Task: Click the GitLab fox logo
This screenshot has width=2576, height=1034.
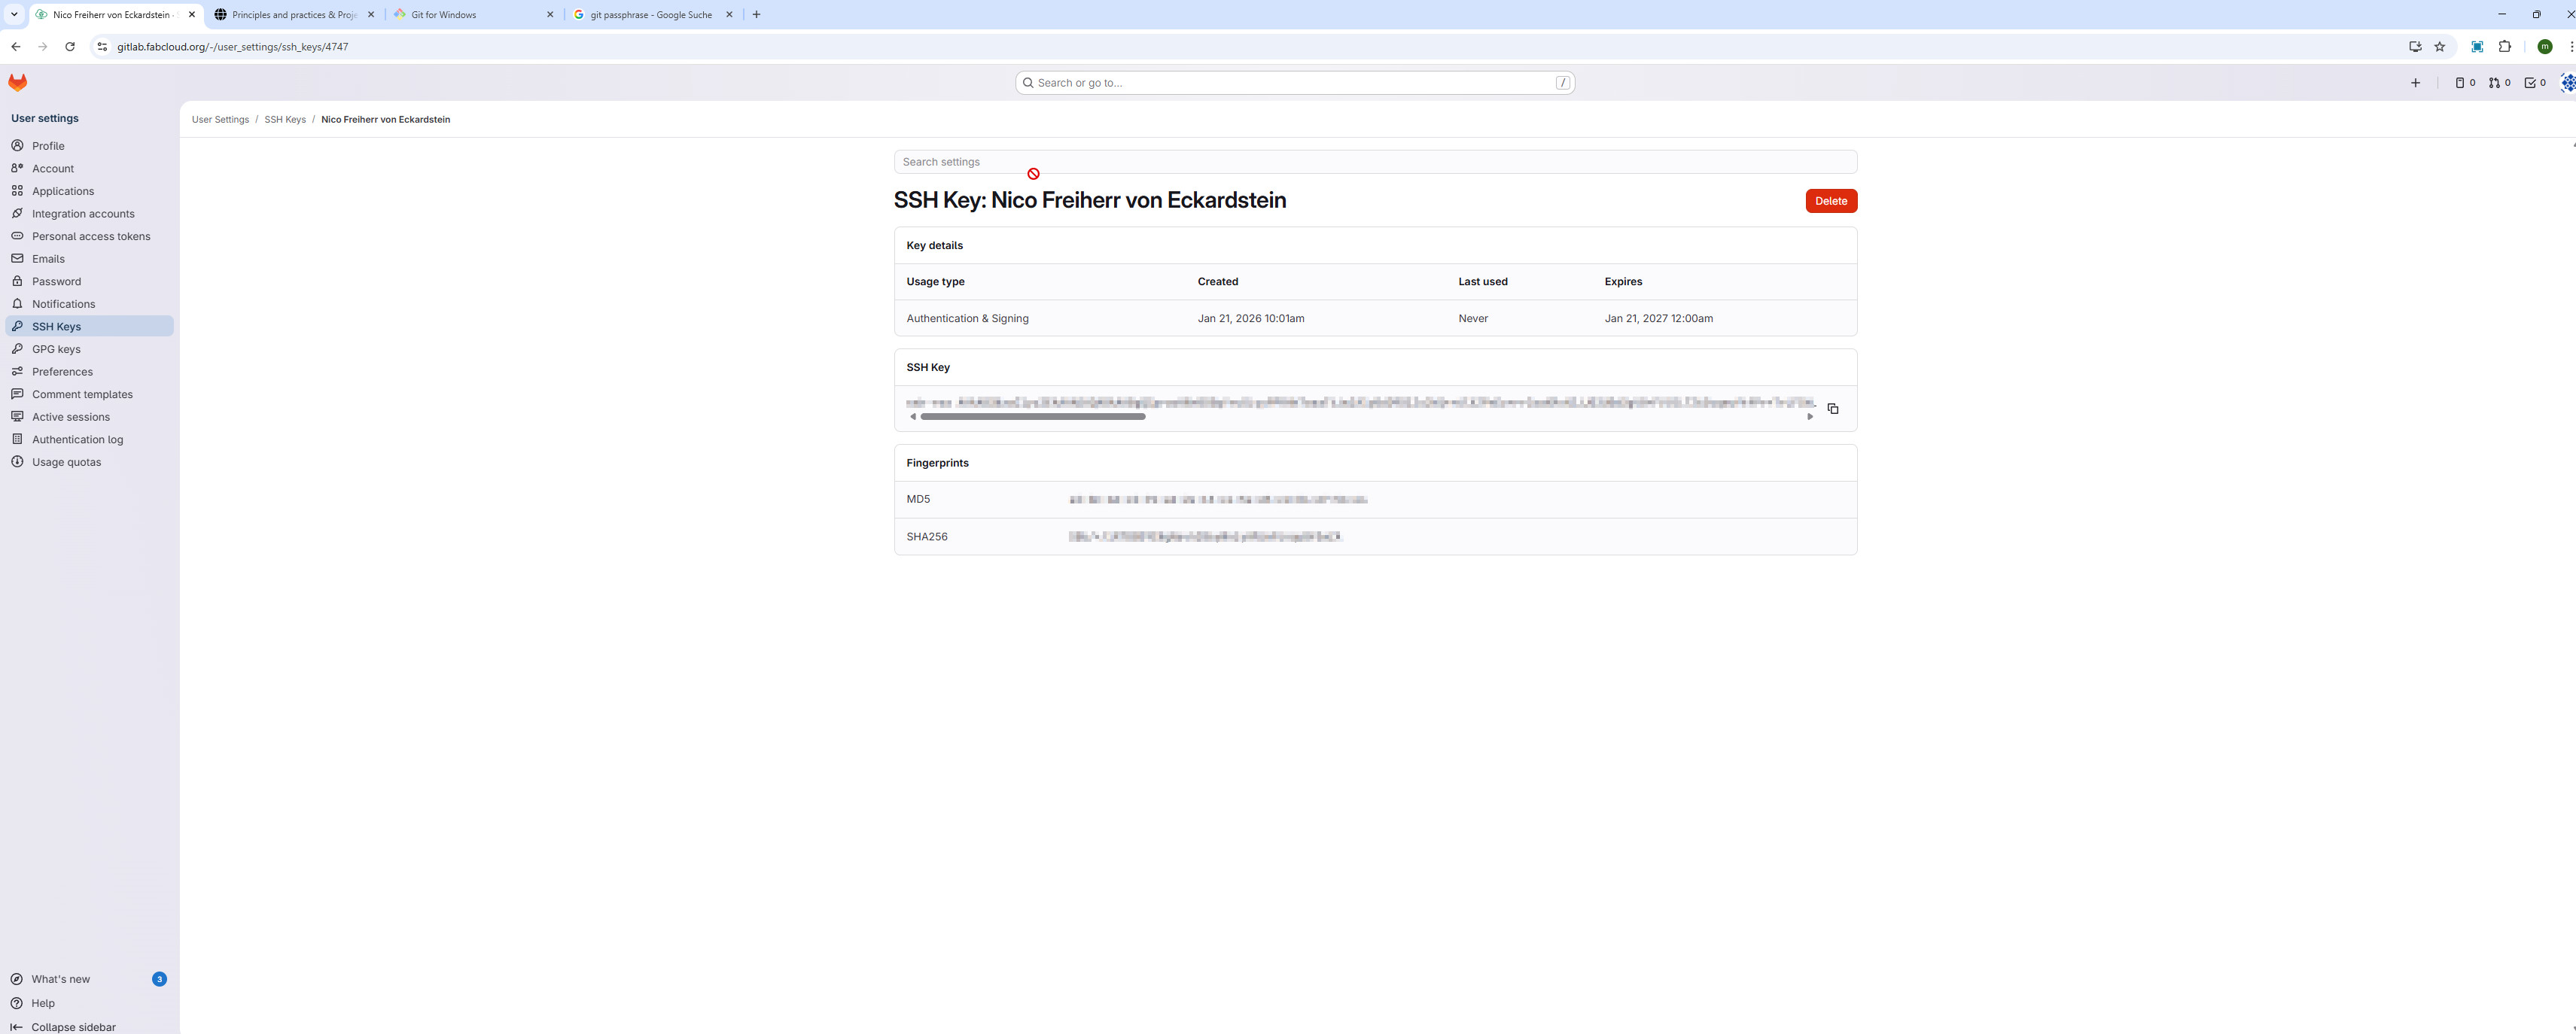Action: click(x=18, y=83)
